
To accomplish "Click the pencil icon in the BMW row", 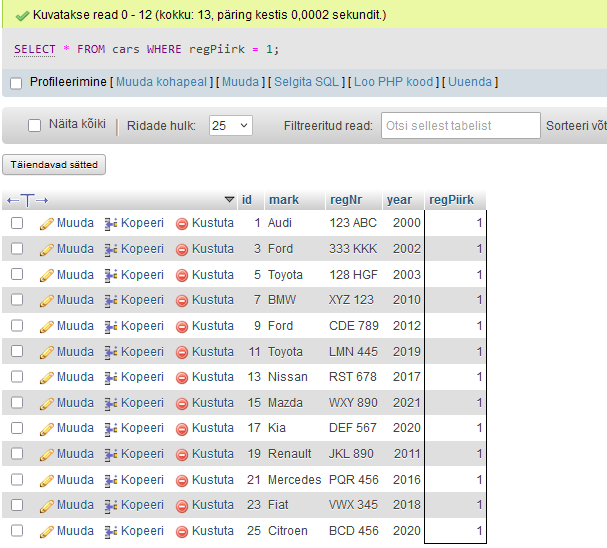I will [x=47, y=300].
